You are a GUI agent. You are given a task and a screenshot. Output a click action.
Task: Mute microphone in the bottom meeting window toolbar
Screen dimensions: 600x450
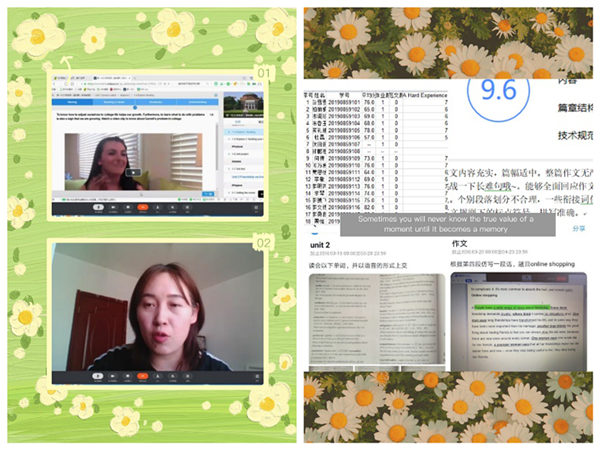98,377
